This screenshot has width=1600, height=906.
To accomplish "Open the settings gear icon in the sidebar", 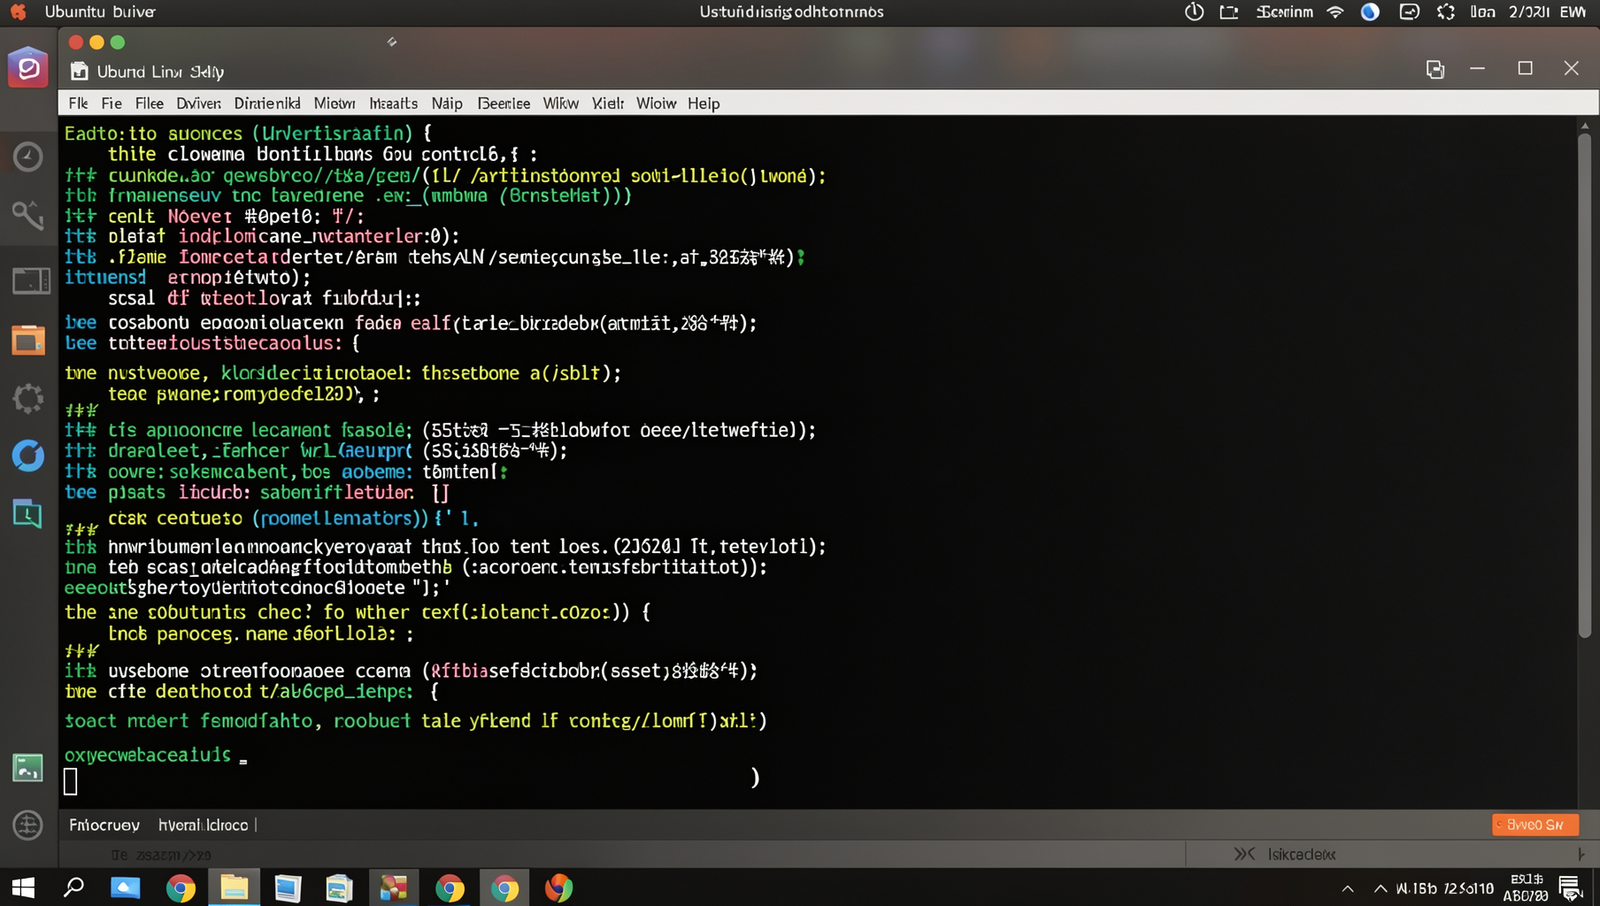I will 28,398.
